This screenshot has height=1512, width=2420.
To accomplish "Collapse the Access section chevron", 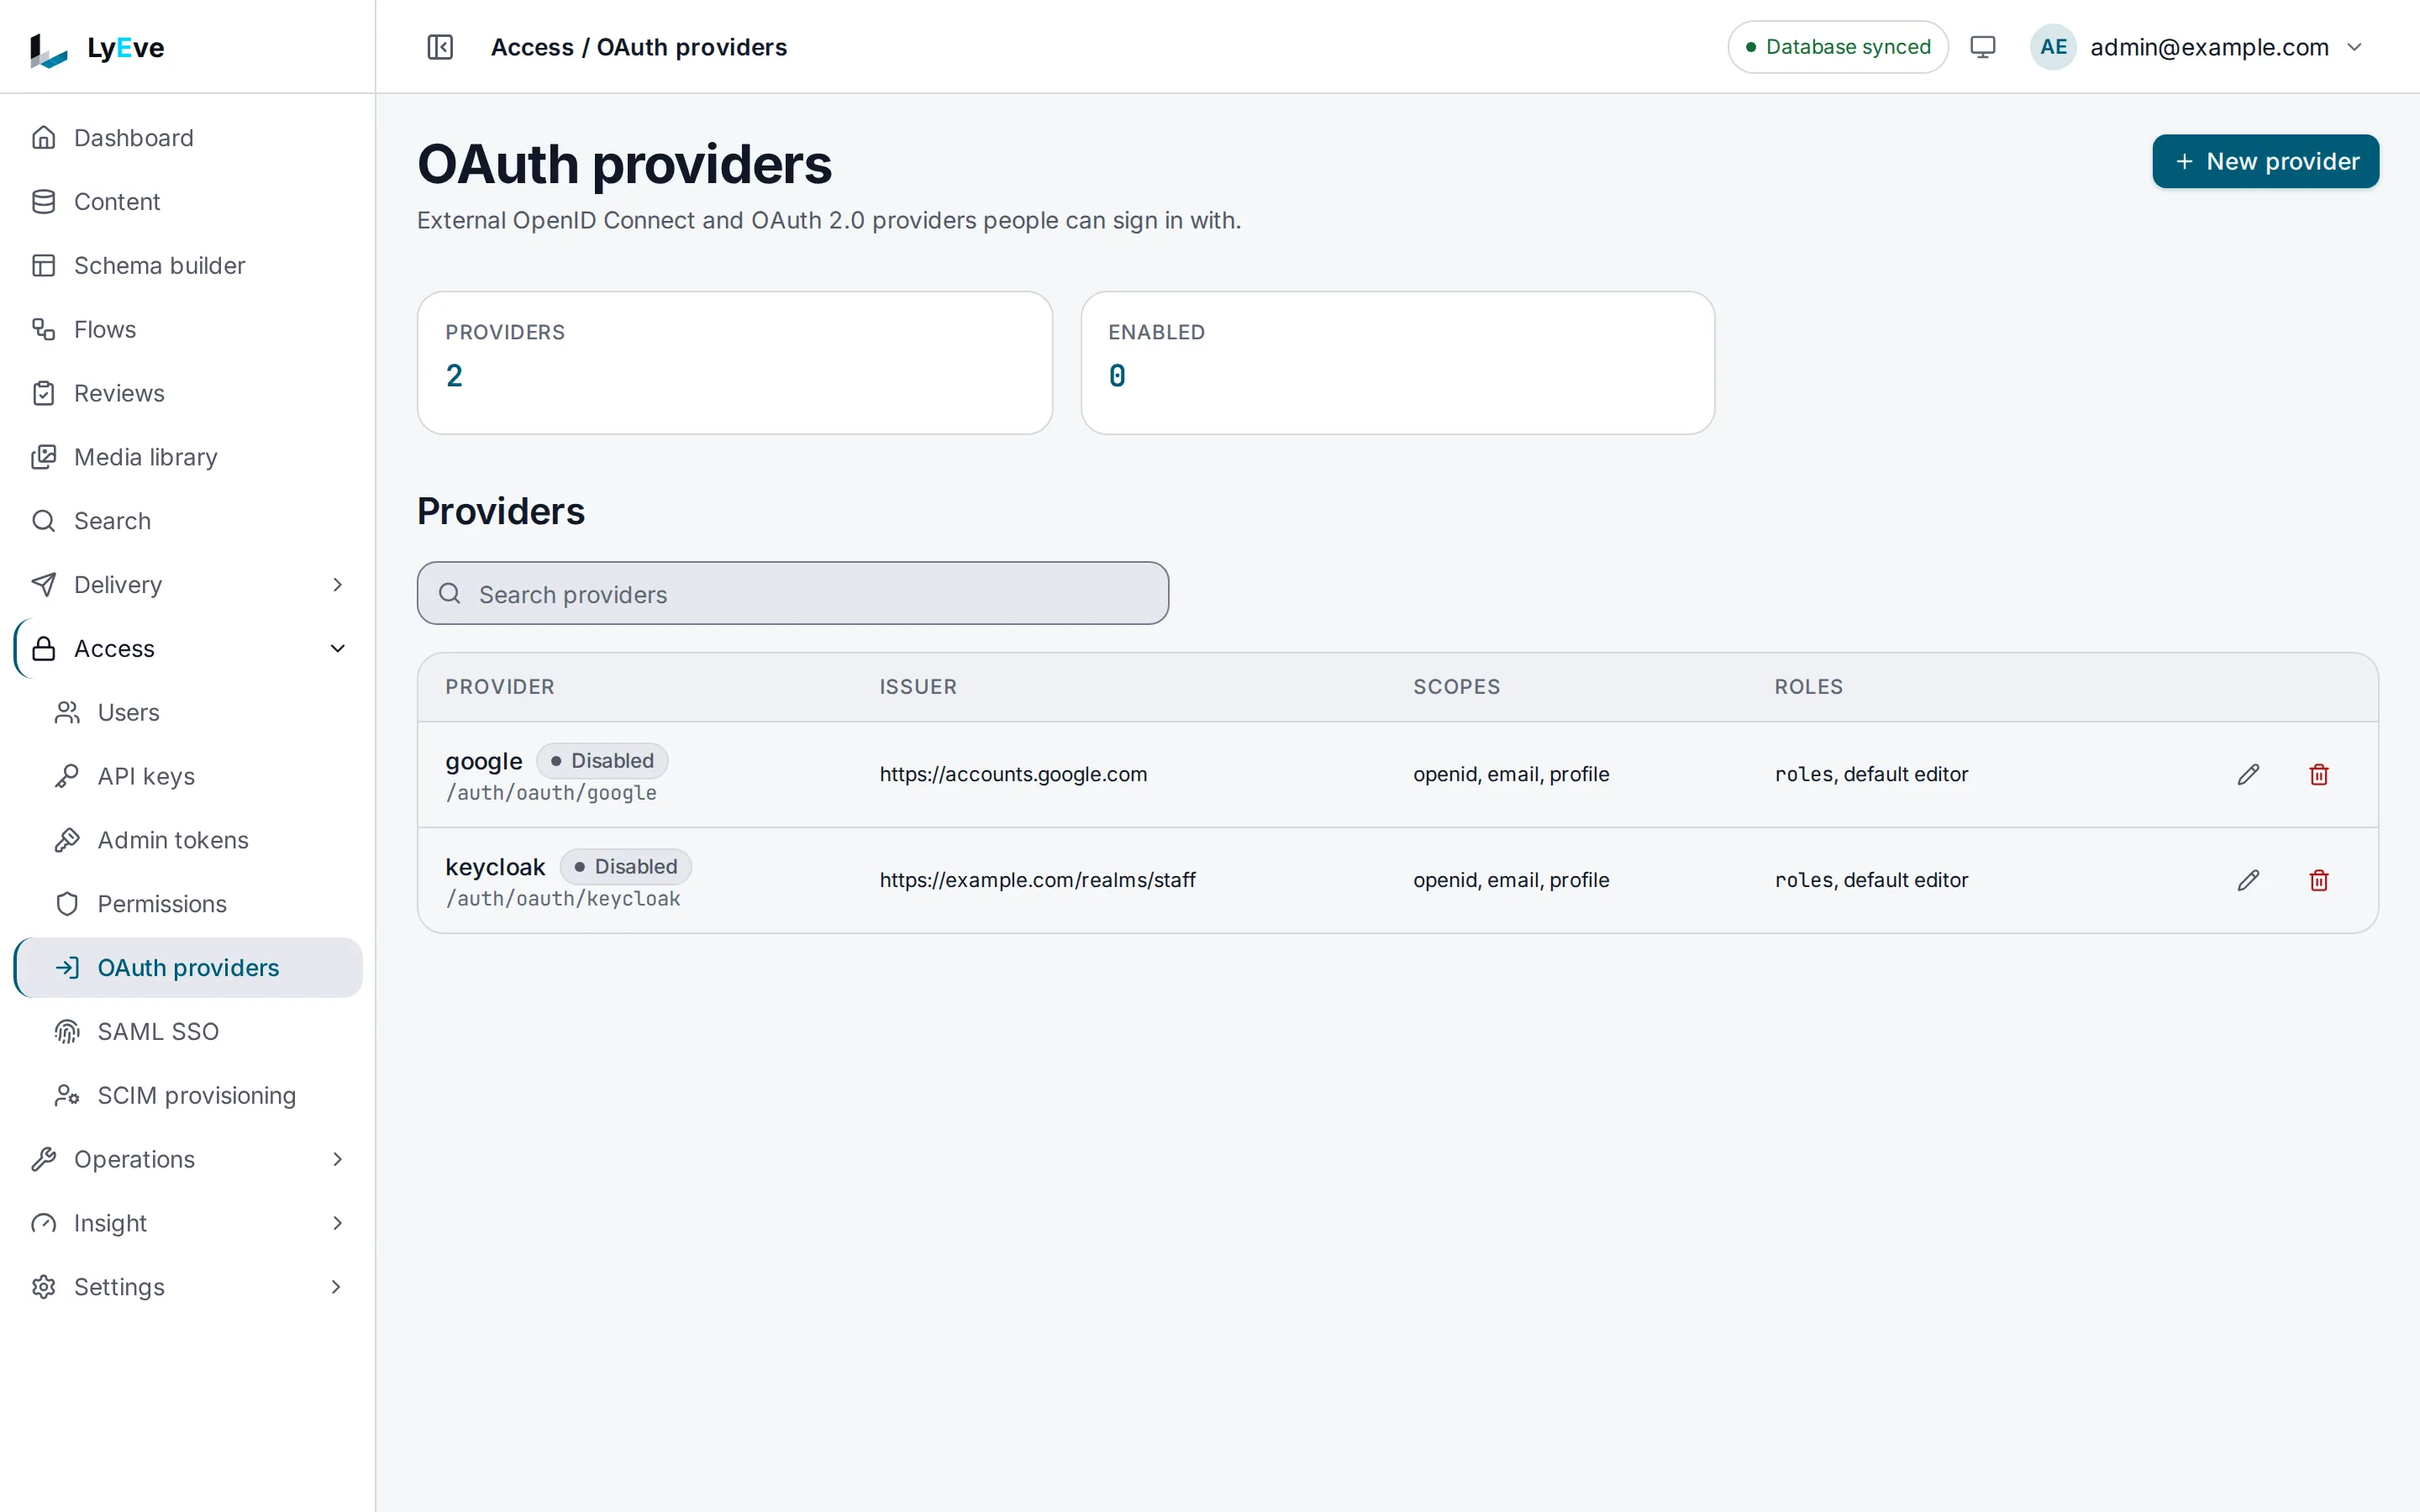I will 337,649.
